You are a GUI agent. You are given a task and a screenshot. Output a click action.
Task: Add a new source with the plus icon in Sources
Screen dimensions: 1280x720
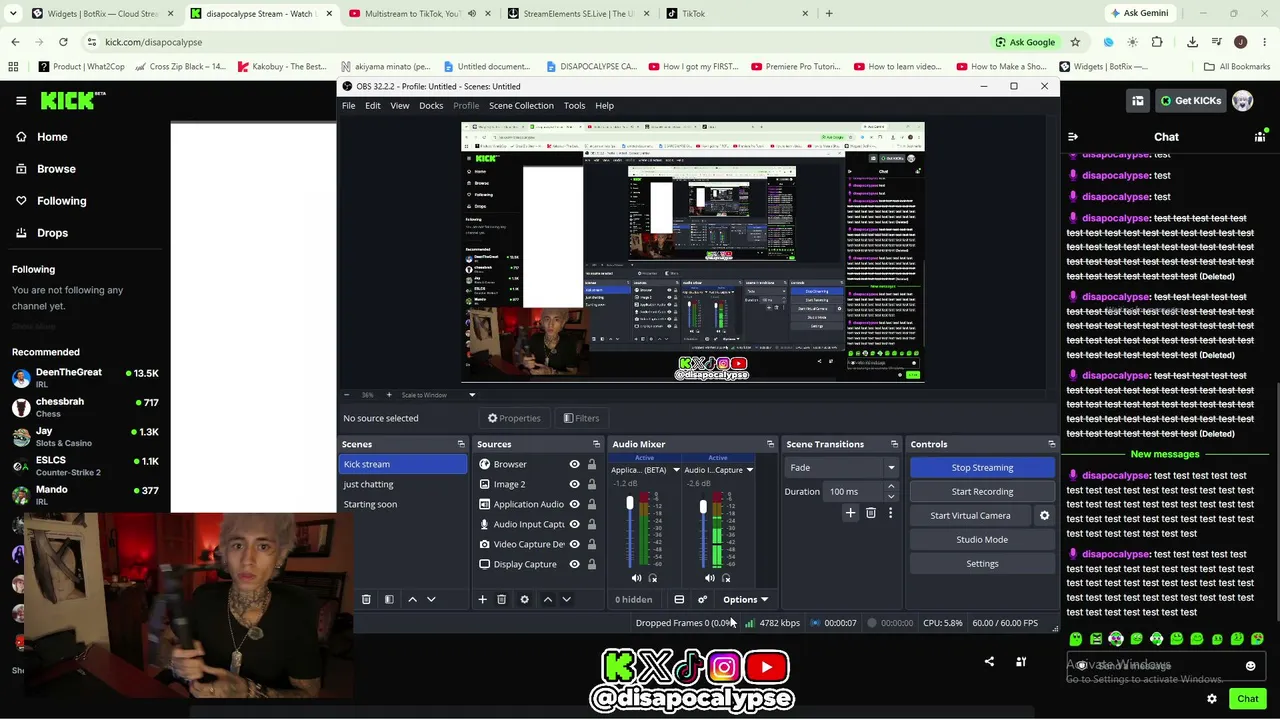coord(482,599)
